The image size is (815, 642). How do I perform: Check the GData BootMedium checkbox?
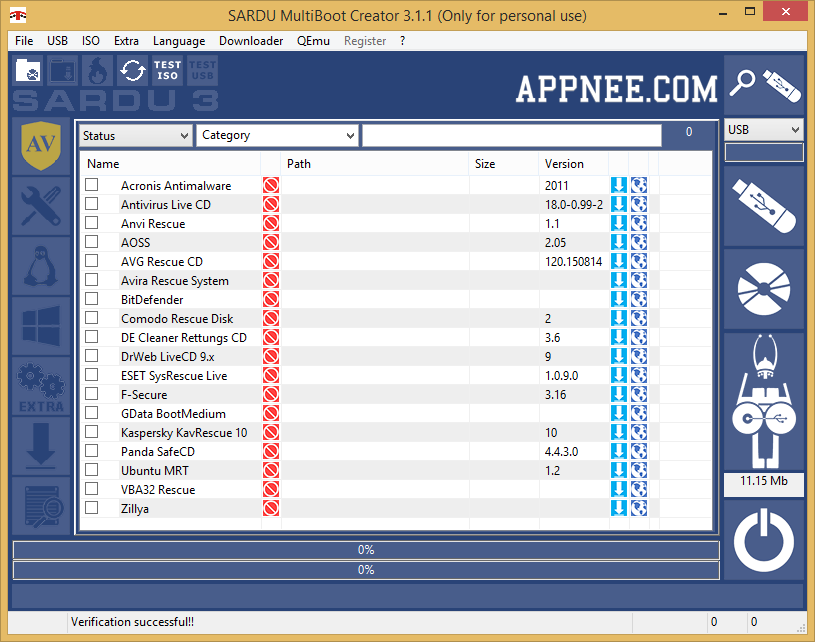coord(91,413)
